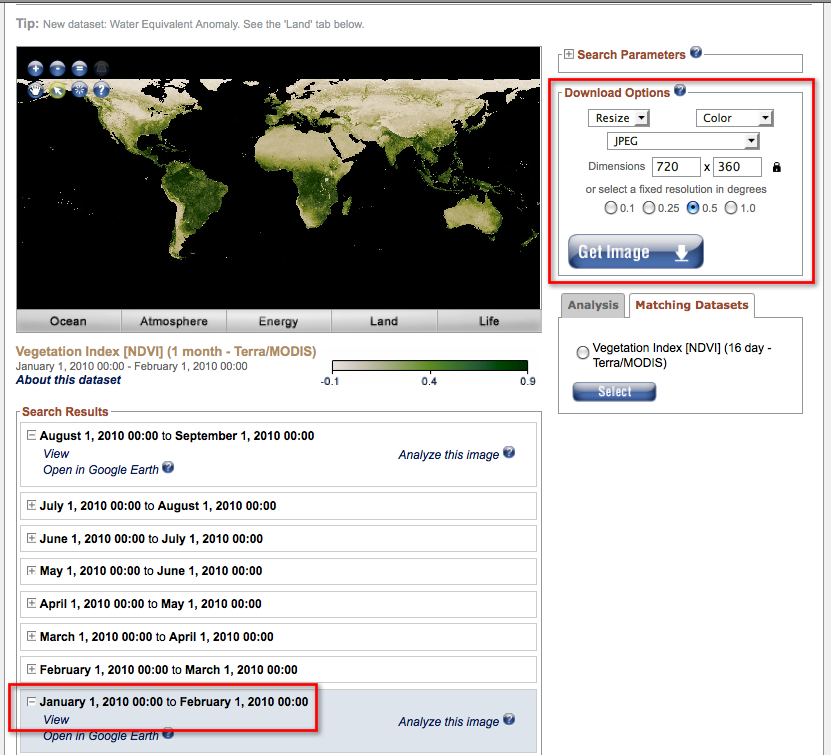The image size is (831, 755).
Task: Open the About this dataset link
Action: [x=68, y=380]
